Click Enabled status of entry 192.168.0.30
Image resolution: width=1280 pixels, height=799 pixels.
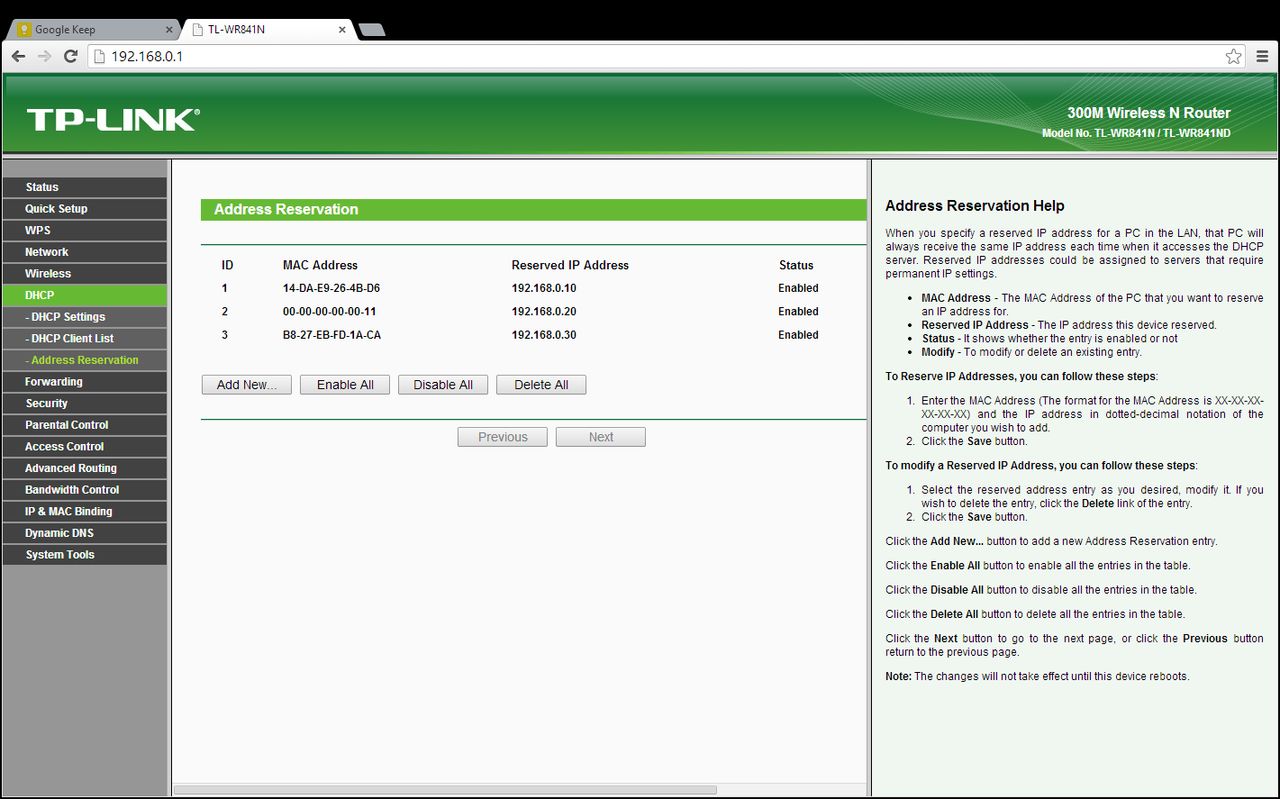[x=798, y=335]
